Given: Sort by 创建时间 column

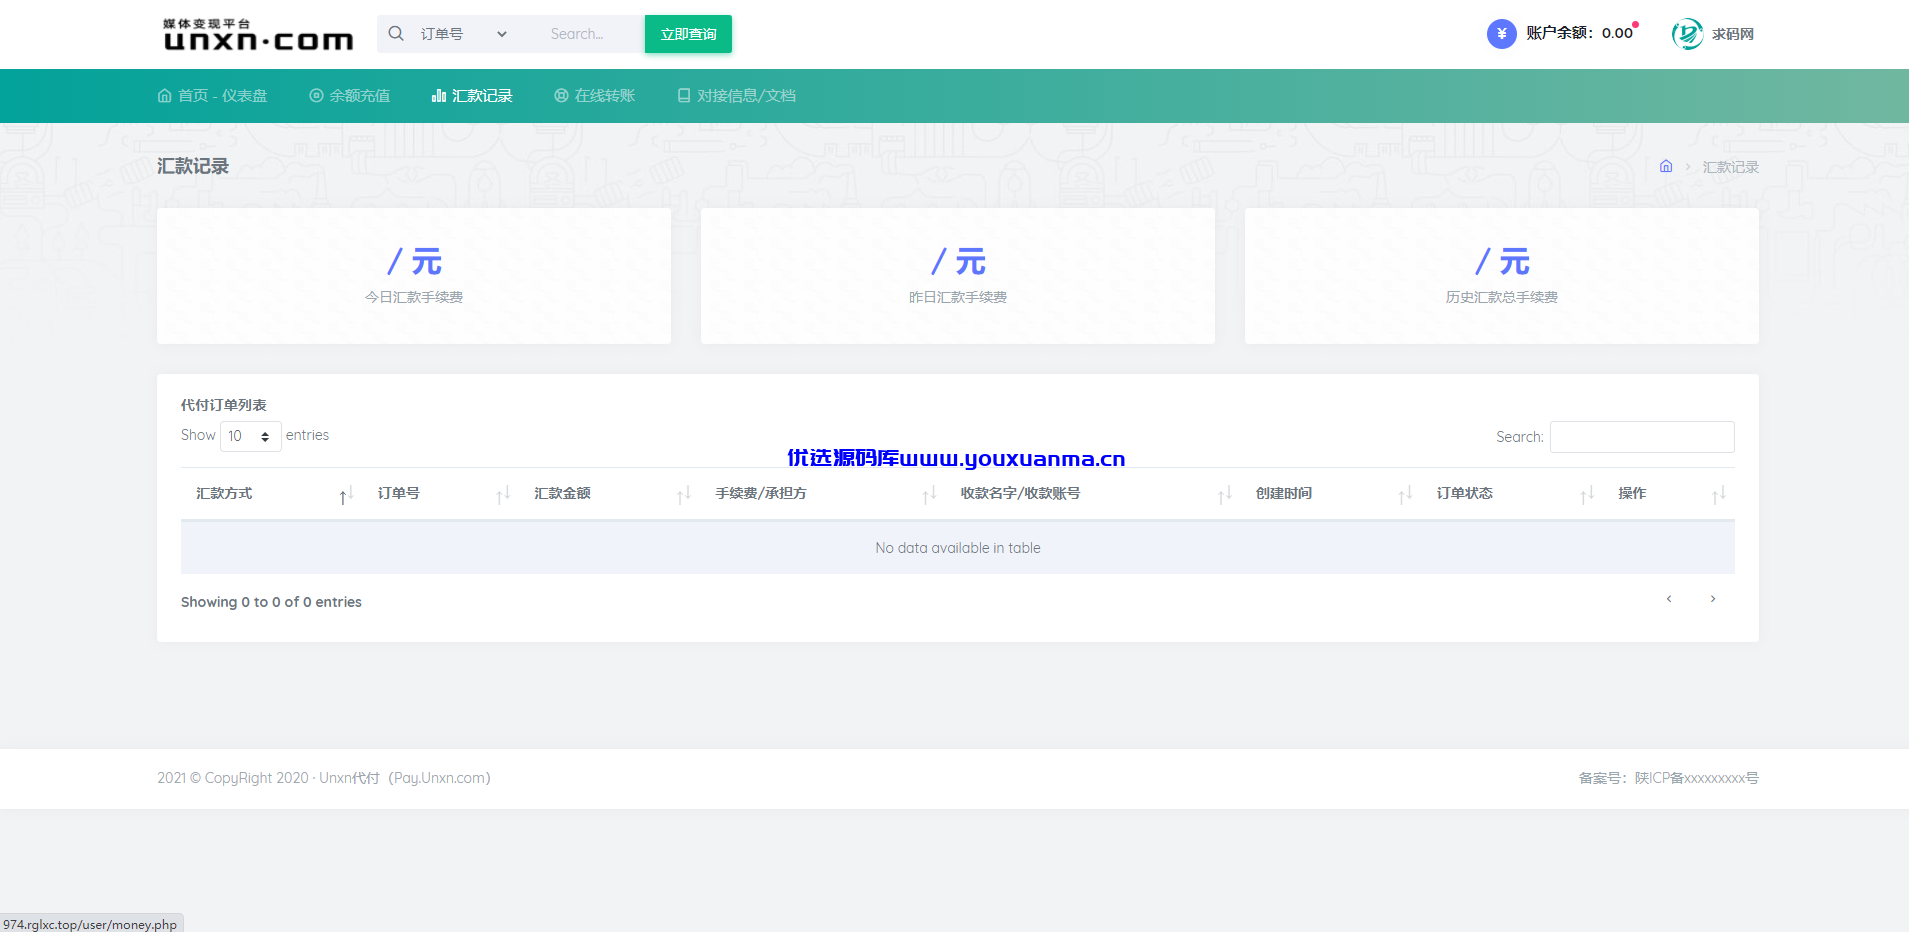Looking at the screenshot, I should pyautogui.click(x=1331, y=494).
